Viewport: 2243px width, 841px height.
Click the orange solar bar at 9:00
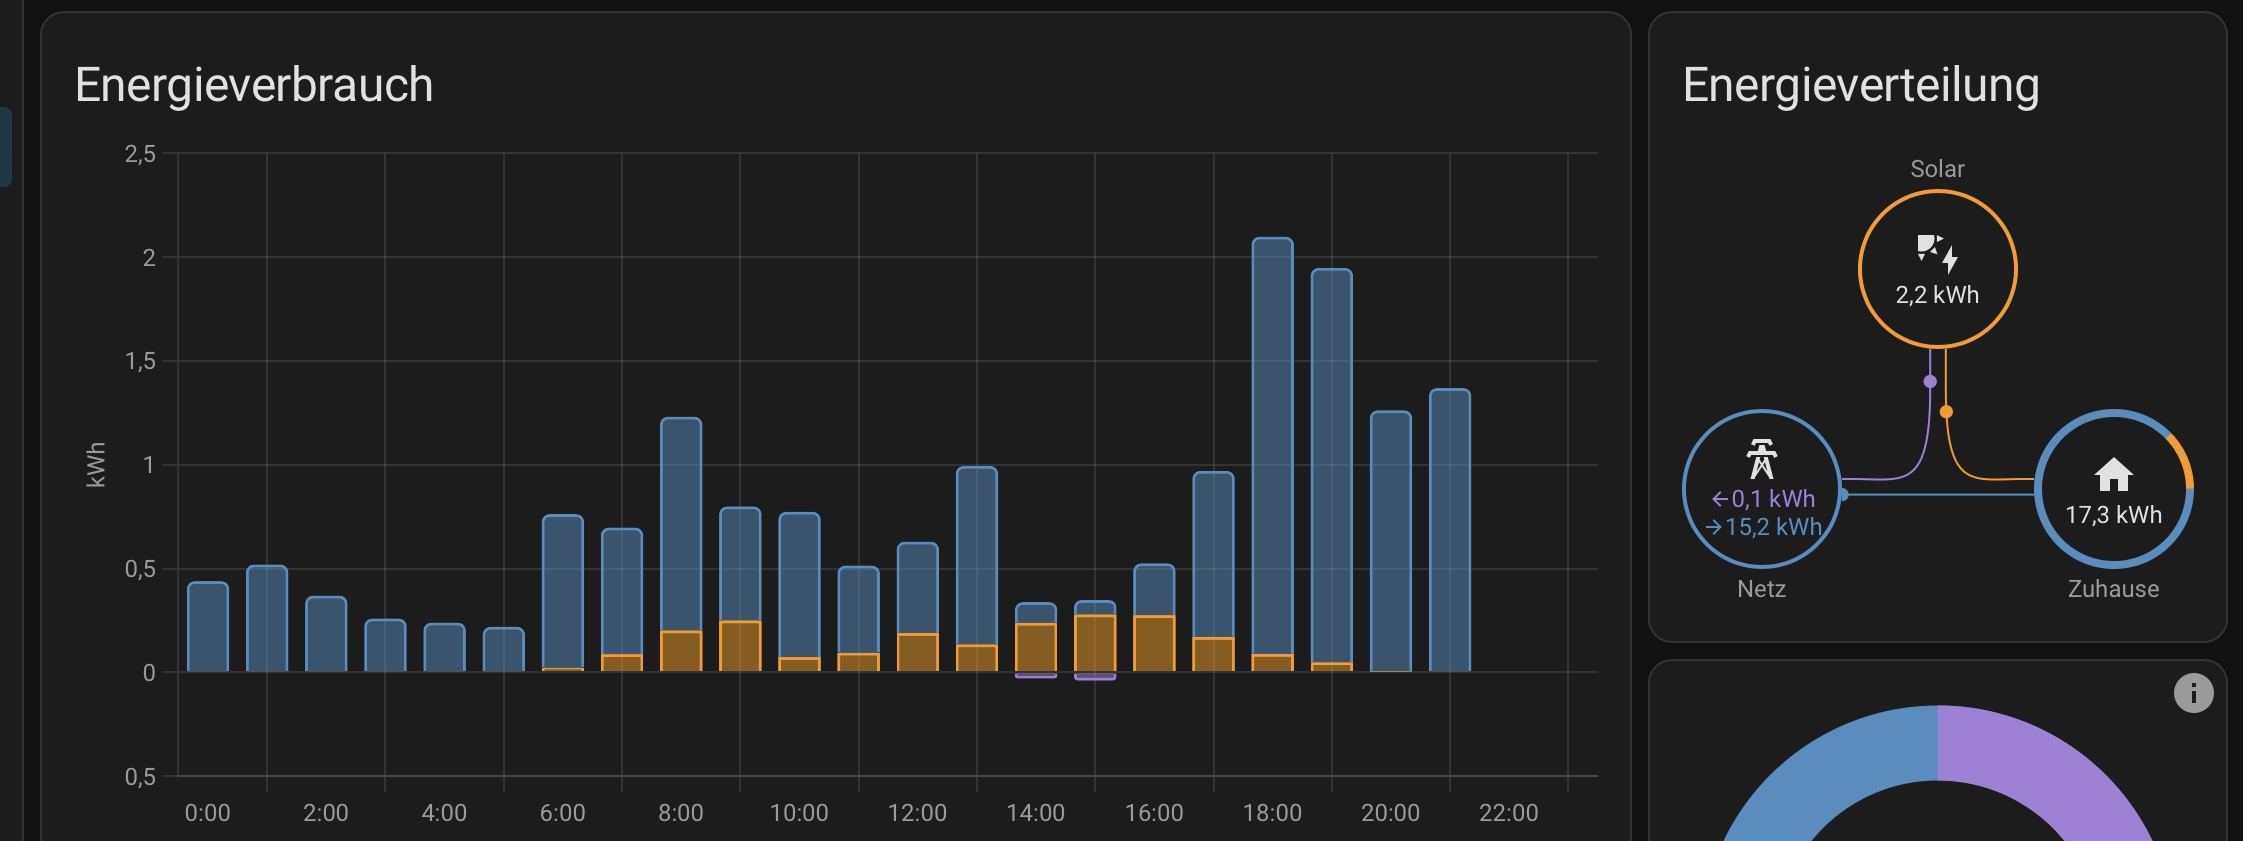(x=740, y=646)
